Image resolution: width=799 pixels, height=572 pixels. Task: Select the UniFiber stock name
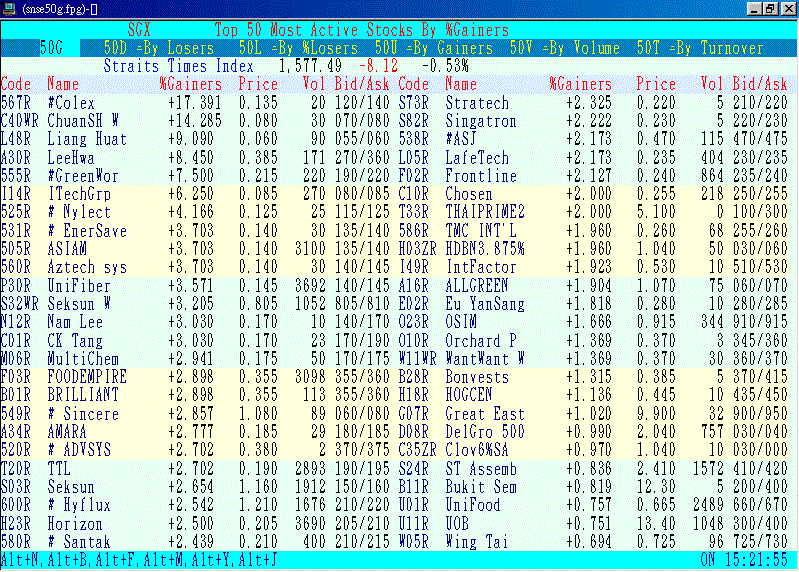(x=79, y=286)
